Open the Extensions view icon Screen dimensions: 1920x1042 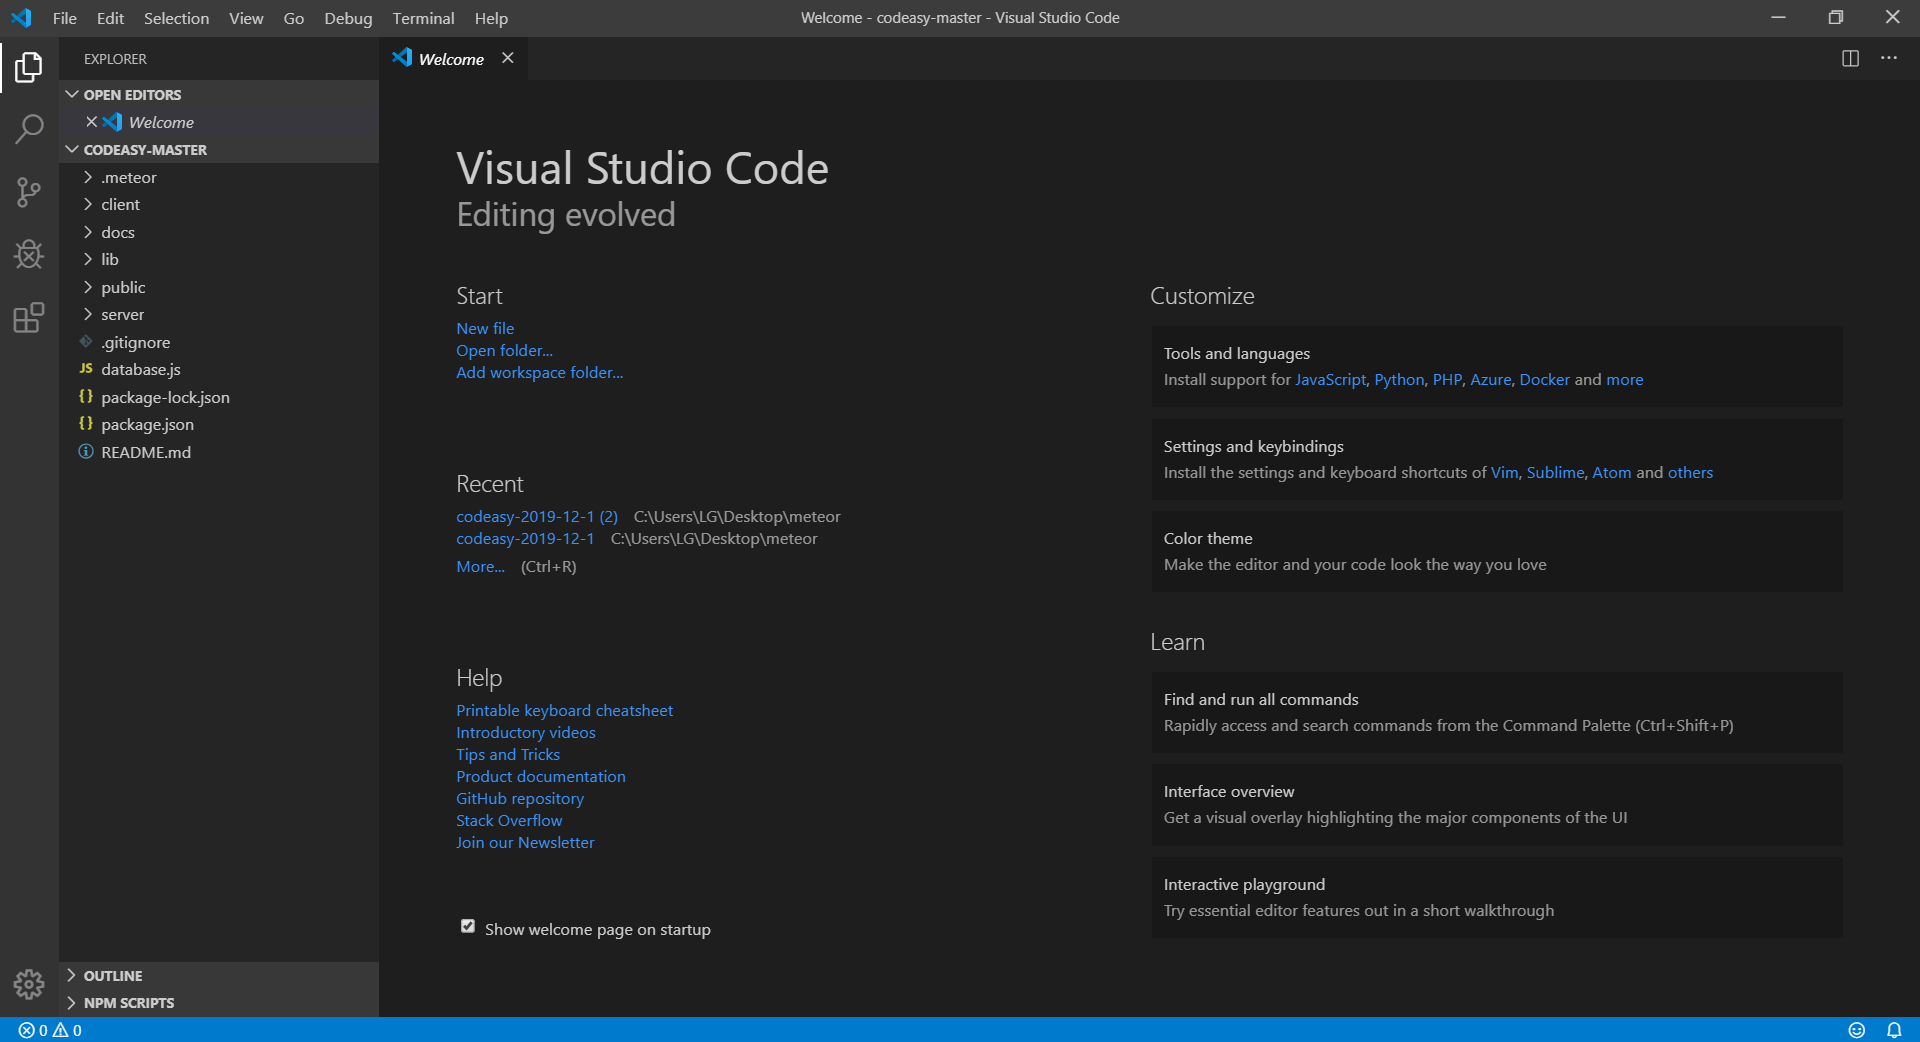[x=29, y=317]
